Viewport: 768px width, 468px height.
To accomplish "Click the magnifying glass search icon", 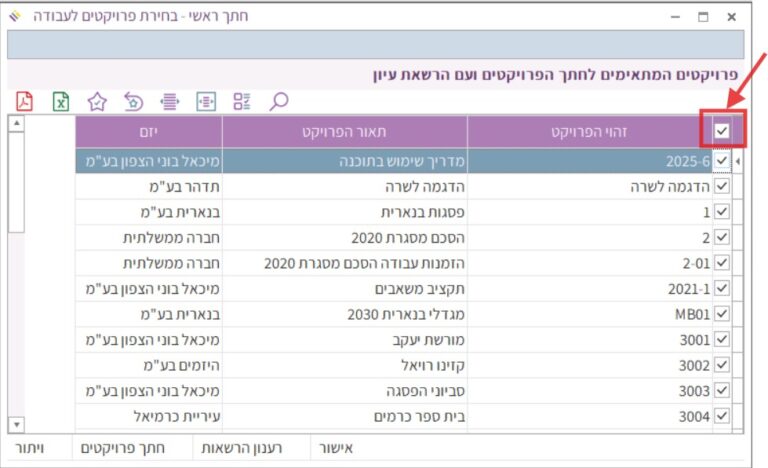I will click(x=279, y=101).
